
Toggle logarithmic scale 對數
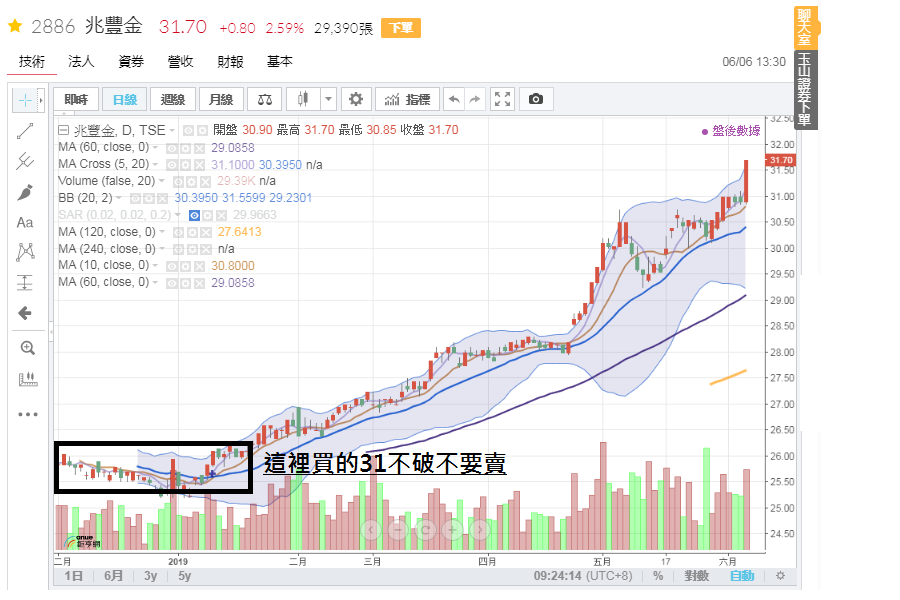[696, 575]
